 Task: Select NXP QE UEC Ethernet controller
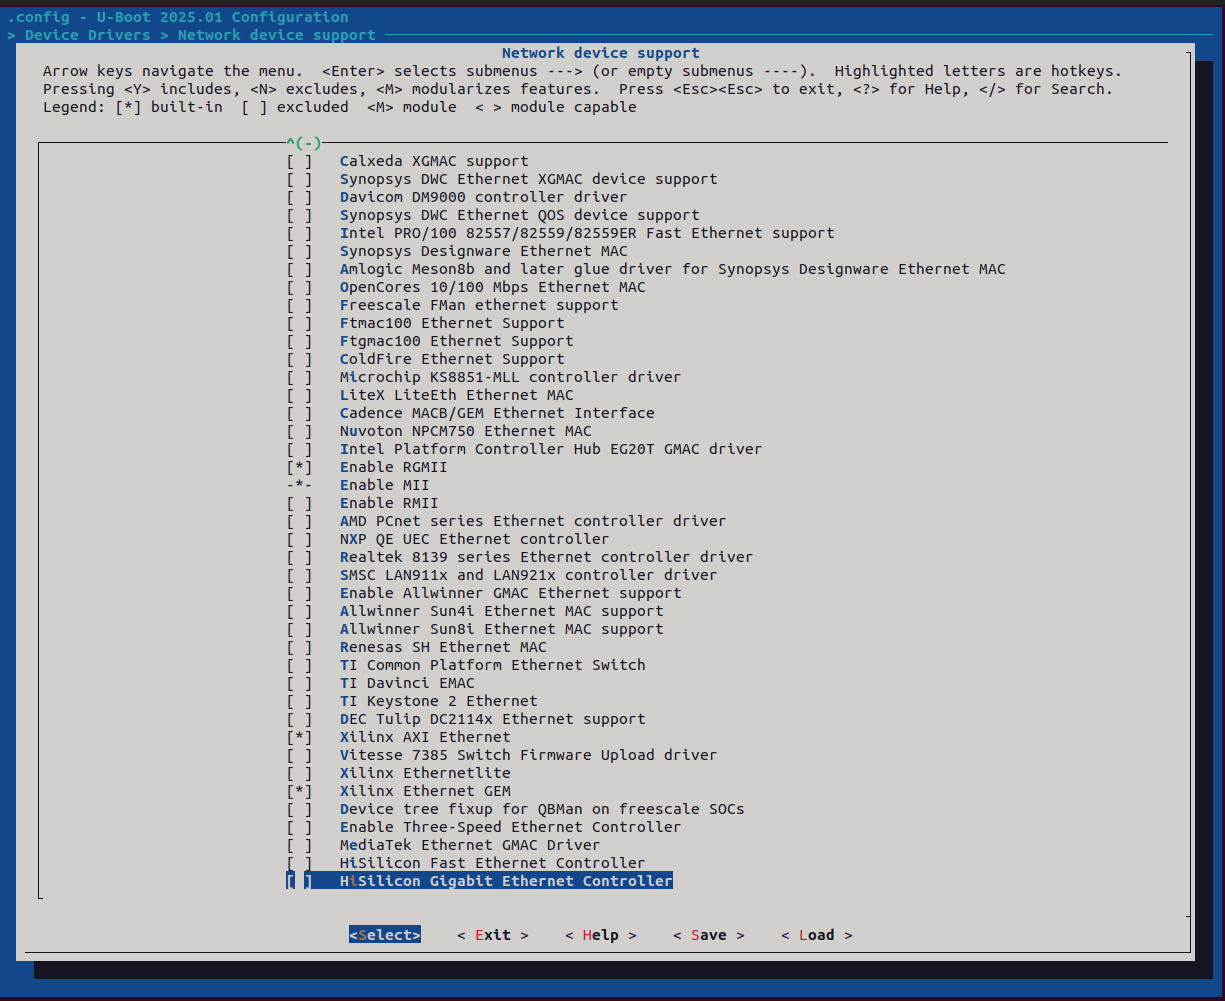click(x=475, y=539)
